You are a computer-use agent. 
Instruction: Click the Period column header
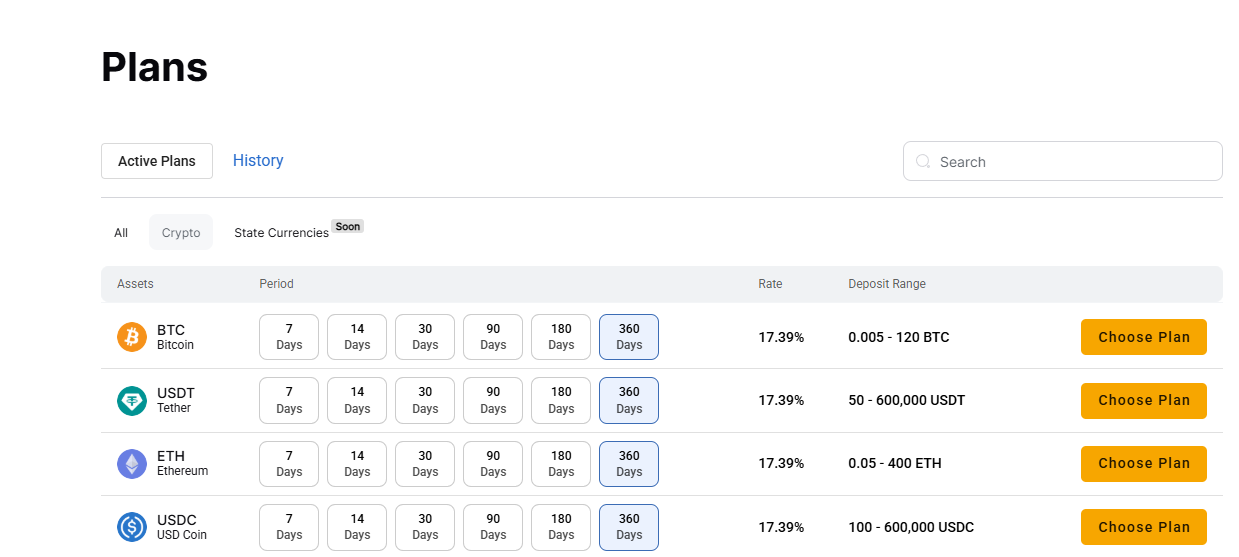click(276, 284)
